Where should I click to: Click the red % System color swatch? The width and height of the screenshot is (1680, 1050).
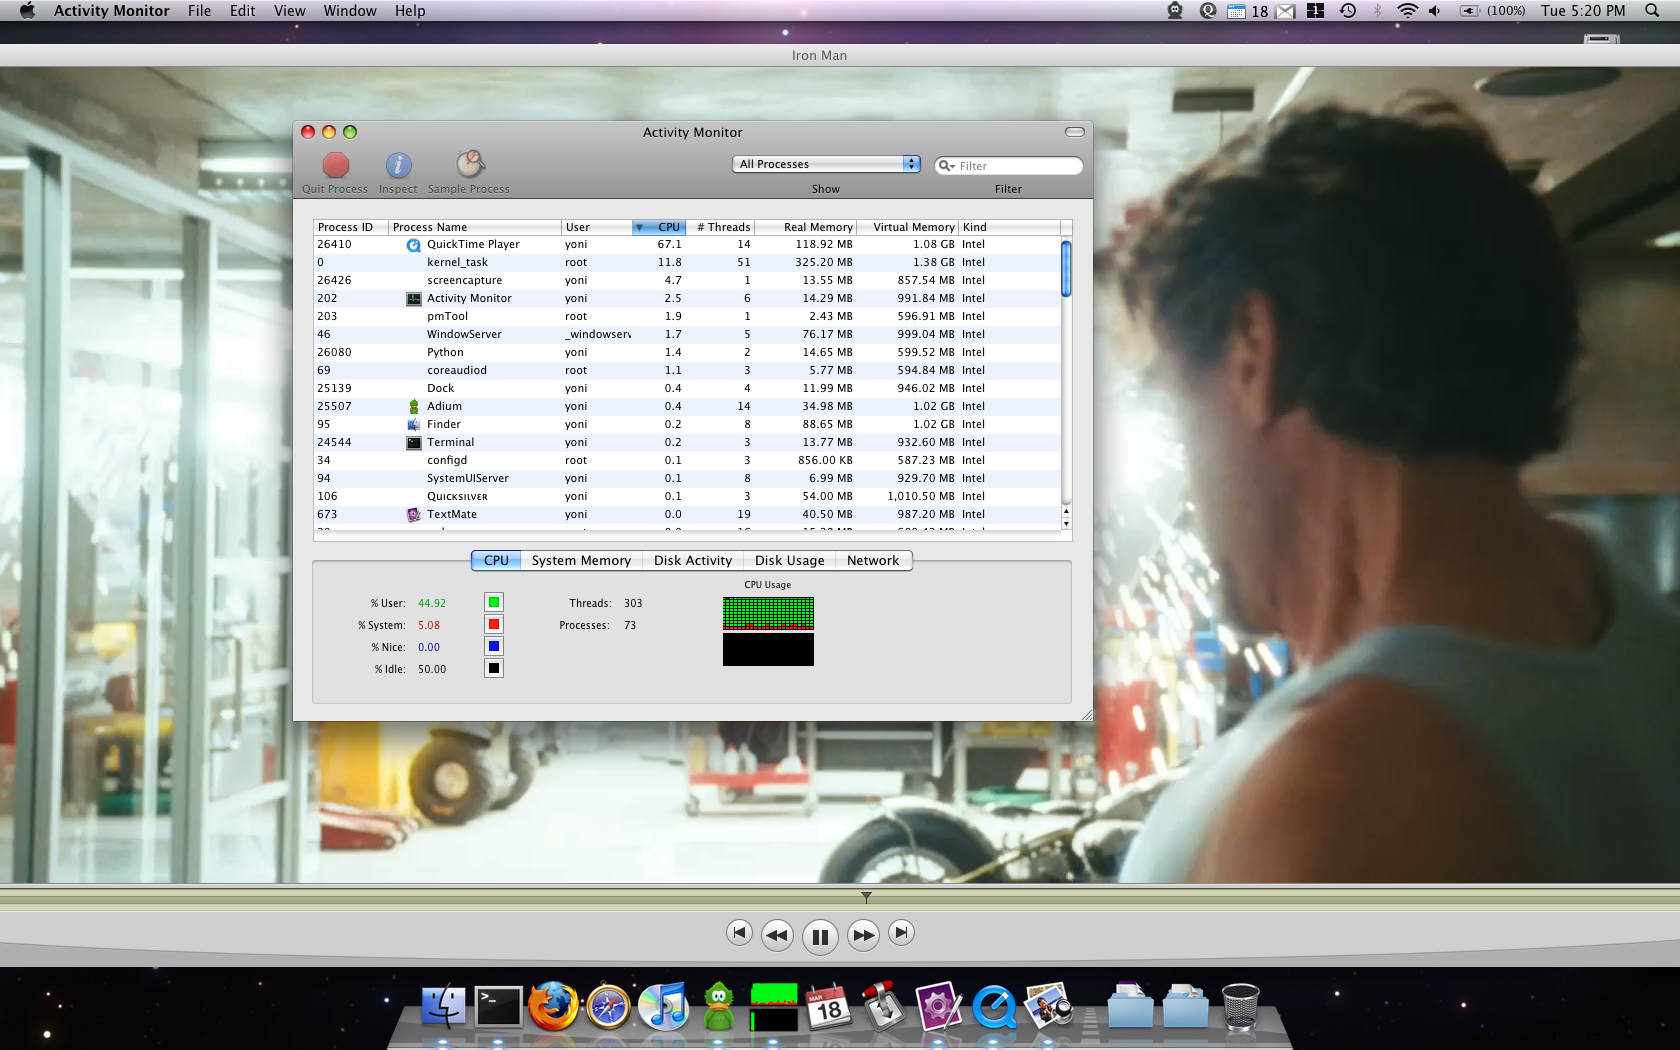tap(494, 624)
